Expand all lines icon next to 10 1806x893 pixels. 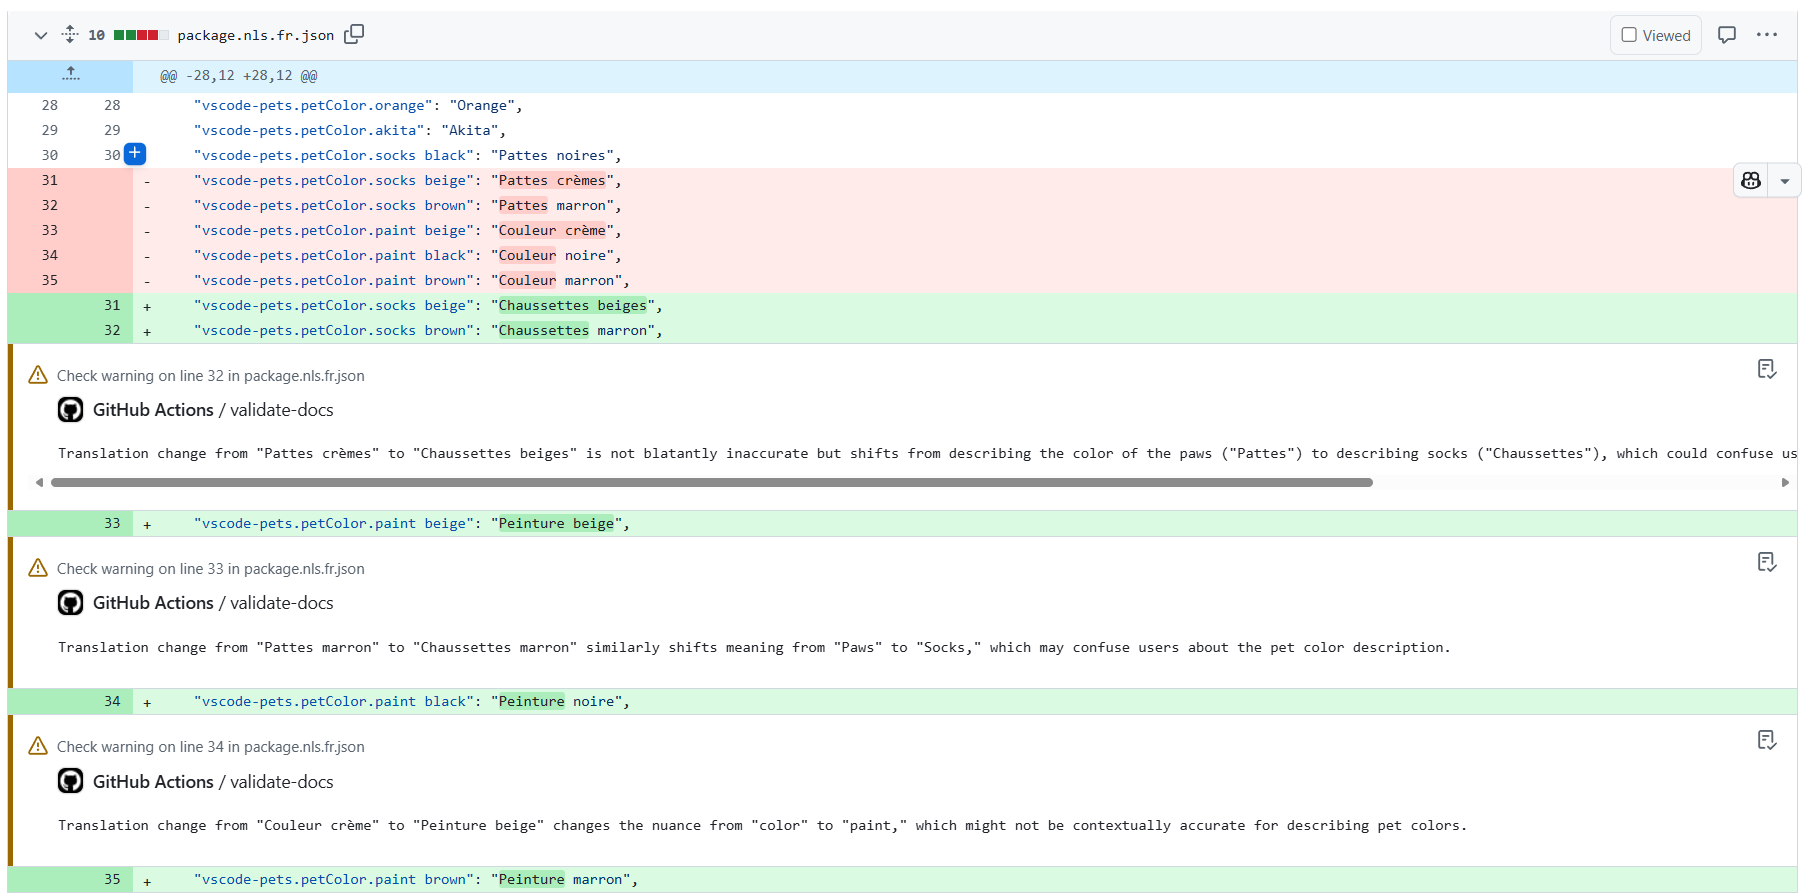[70, 34]
